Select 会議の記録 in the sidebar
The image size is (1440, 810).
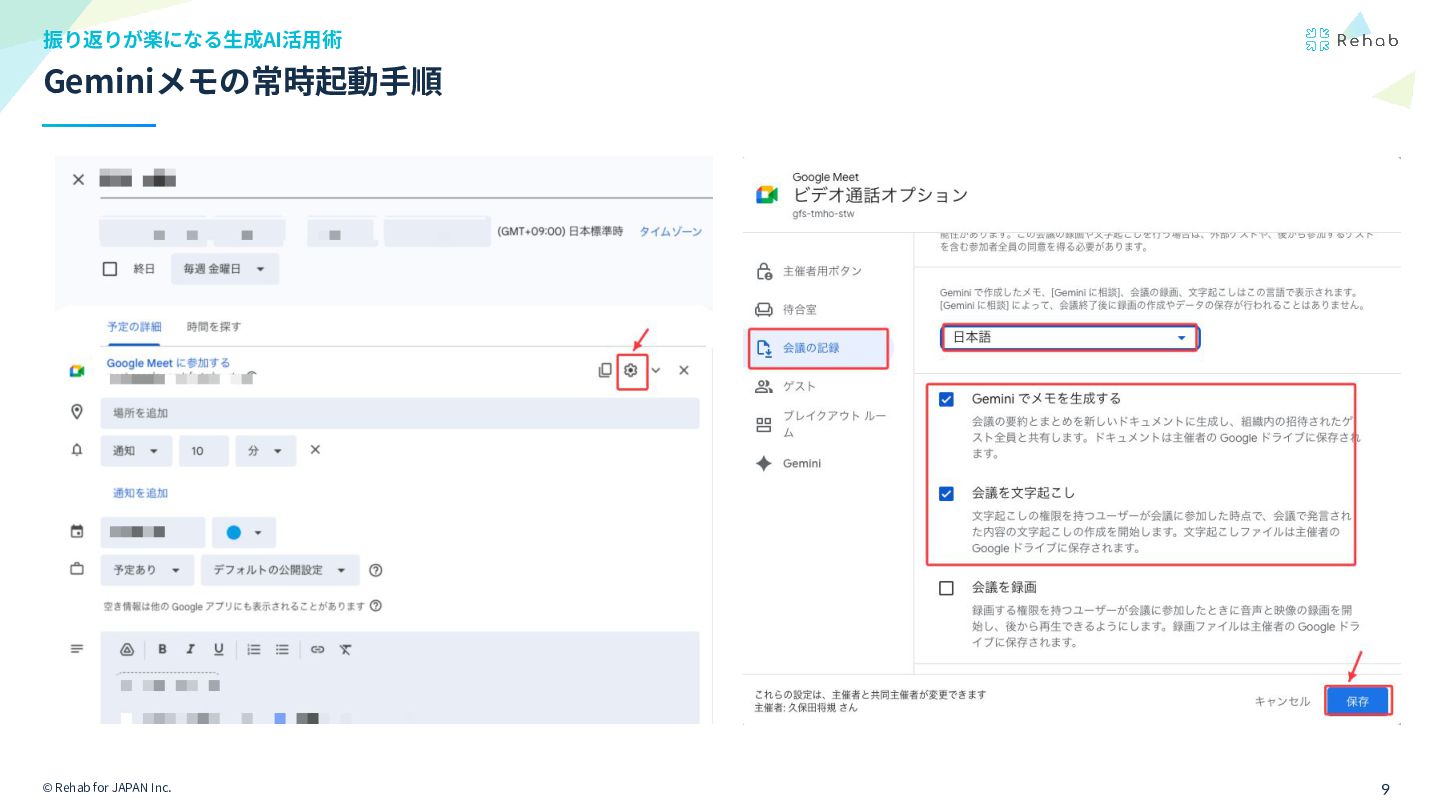[819, 348]
